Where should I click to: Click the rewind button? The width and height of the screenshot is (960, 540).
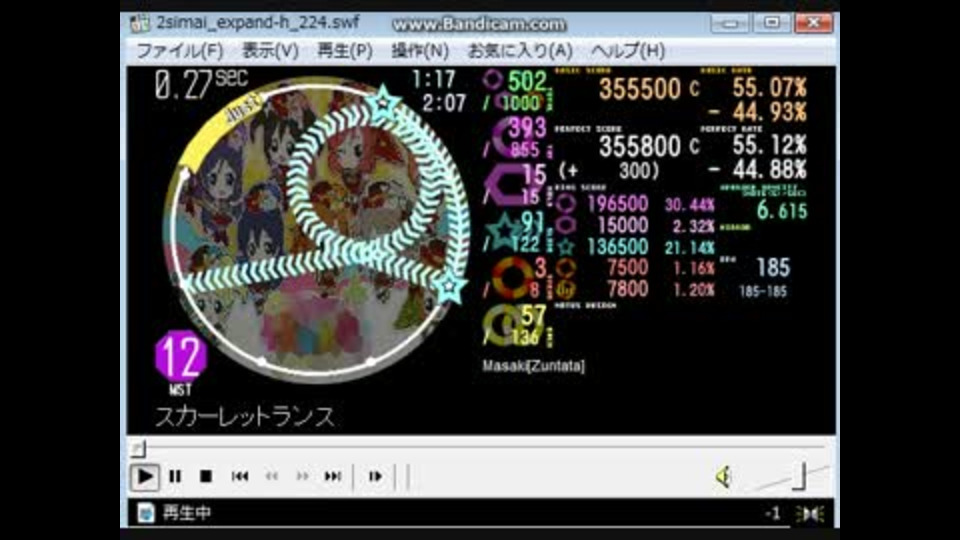pos(271,476)
